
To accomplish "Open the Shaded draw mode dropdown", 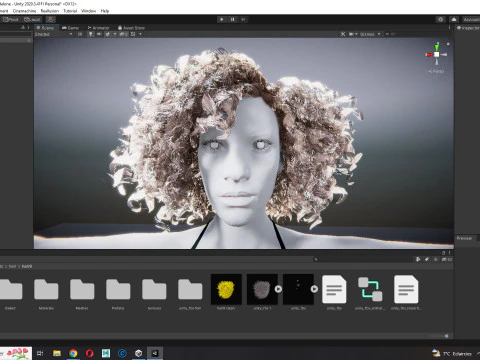I will click(53, 34).
